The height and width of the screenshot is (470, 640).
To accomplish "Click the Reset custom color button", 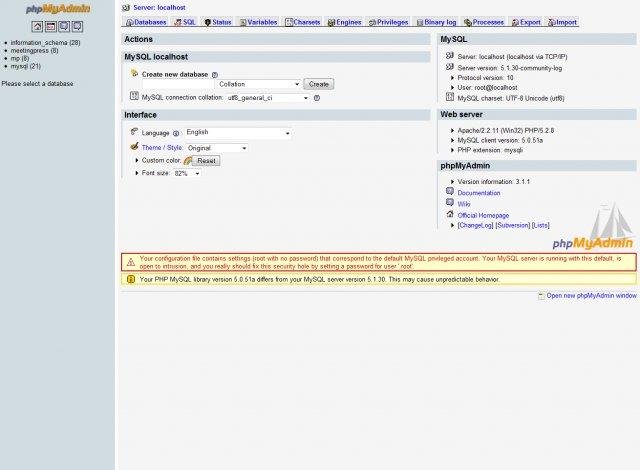I will point(206,161).
